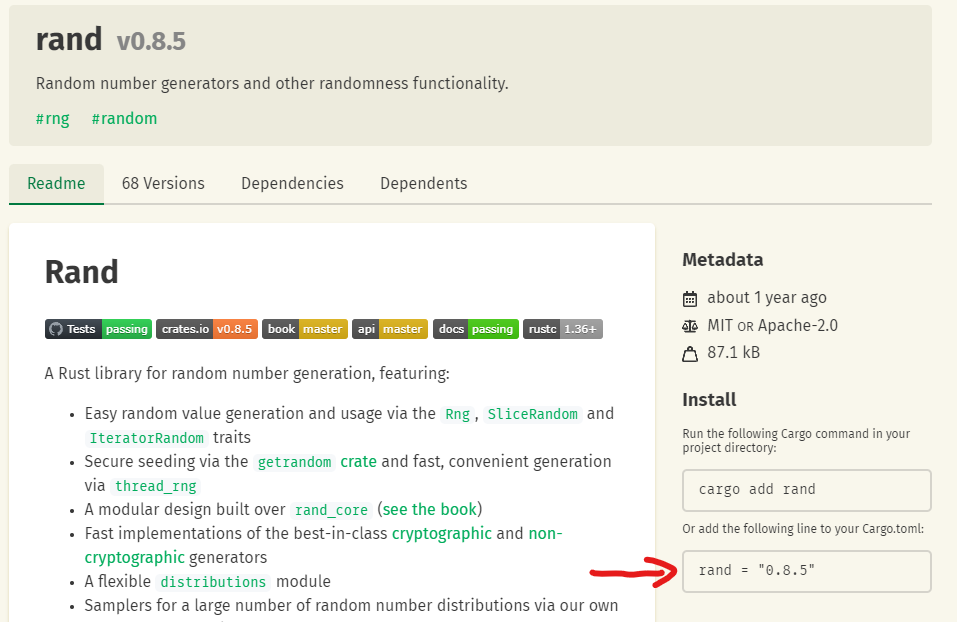Viewport: 957px width, 622px height.
Task: Select the "cargo add rand" command box
Action: tap(806, 490)
